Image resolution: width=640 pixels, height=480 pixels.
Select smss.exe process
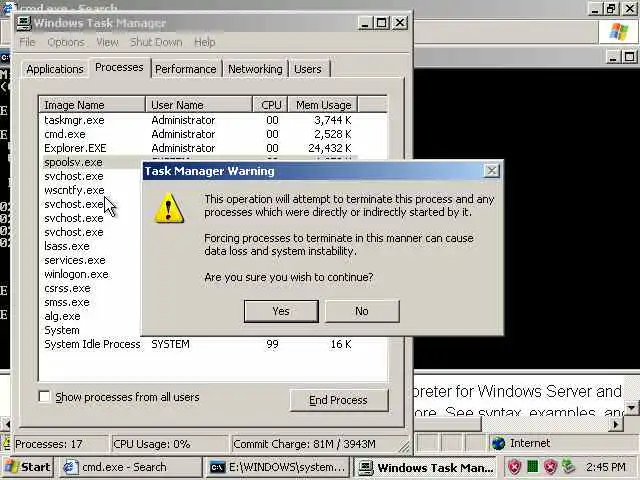point(67,302)
